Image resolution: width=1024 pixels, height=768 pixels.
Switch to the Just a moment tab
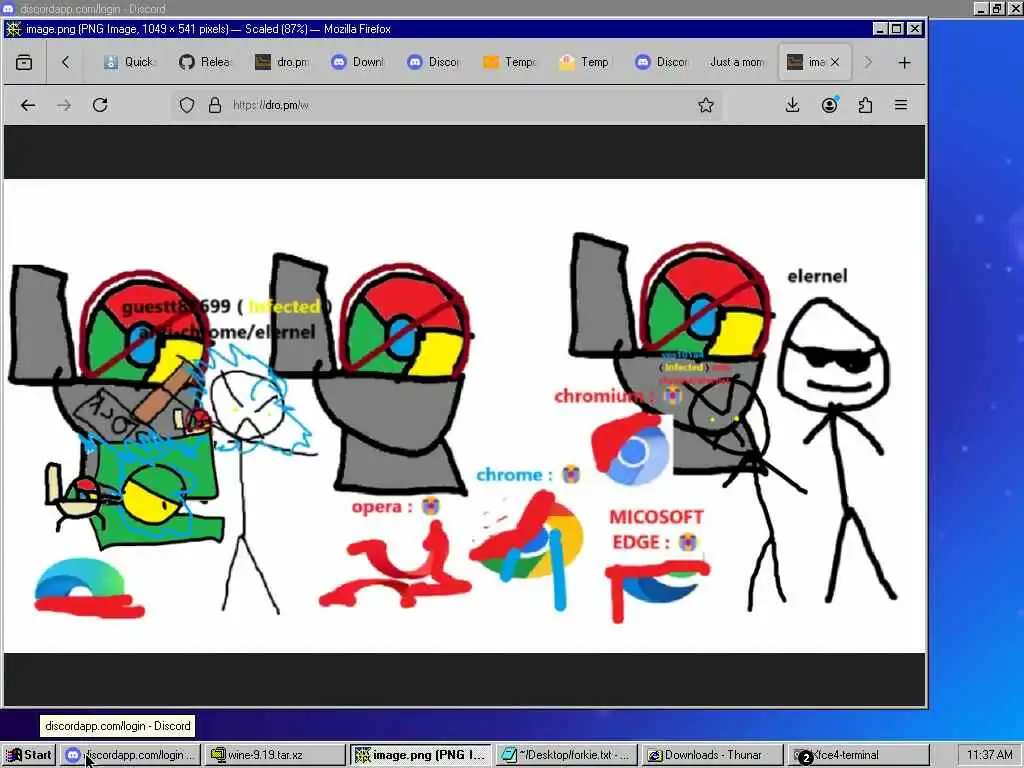click(737, 62)
